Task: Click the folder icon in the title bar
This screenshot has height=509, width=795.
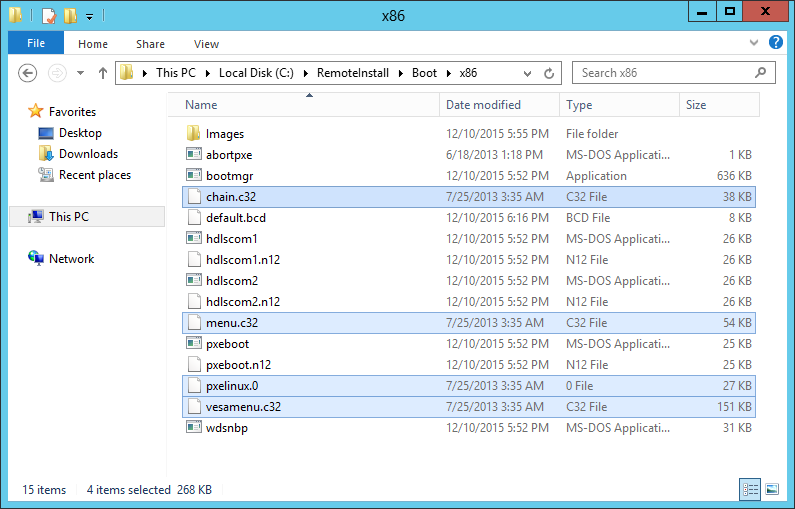Action: pos(16,15)
